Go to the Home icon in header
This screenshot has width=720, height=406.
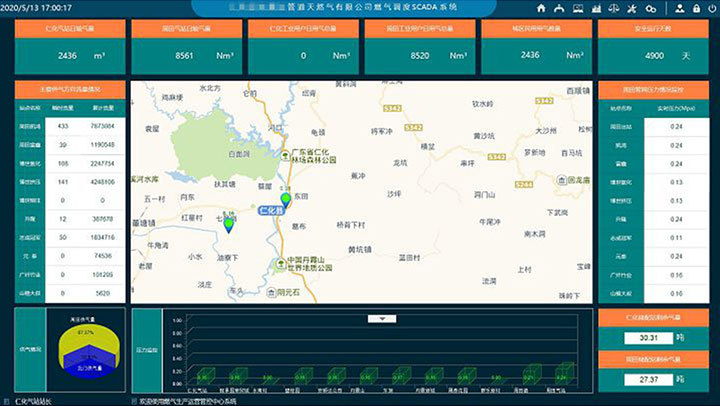[541, 8]
